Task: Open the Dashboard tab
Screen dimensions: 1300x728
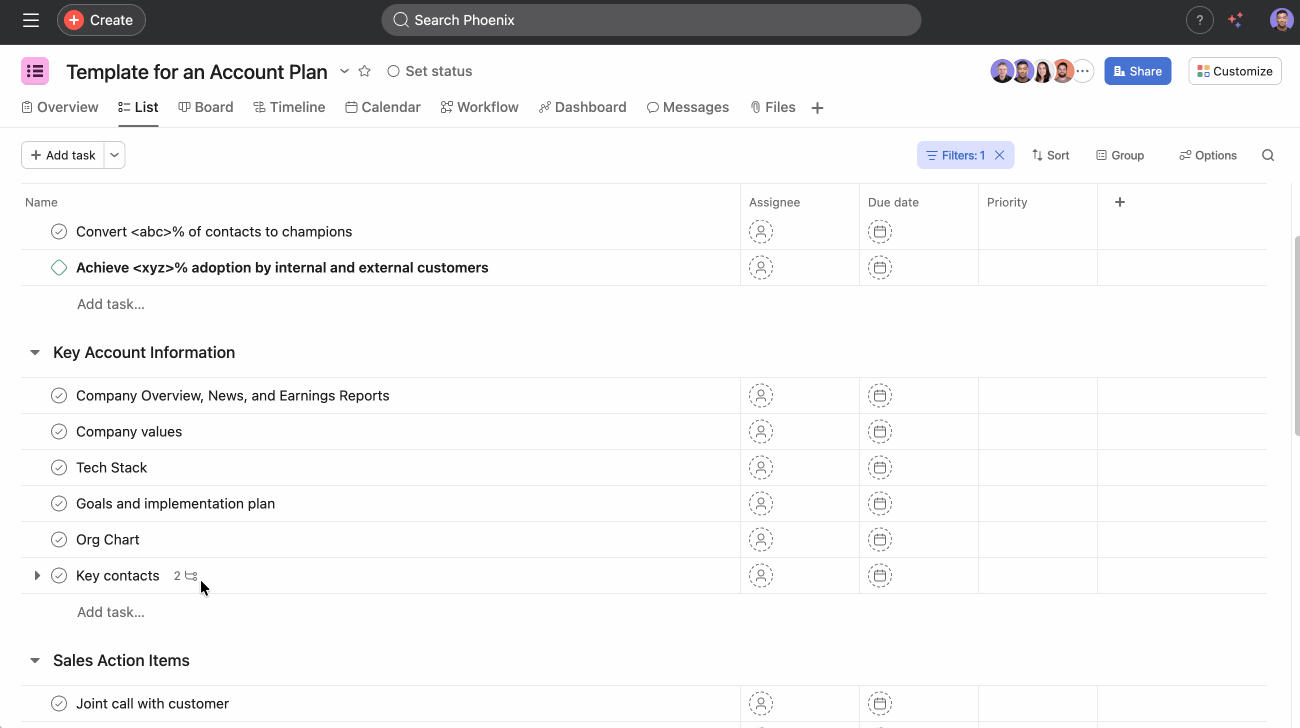Action: (582, 107)
